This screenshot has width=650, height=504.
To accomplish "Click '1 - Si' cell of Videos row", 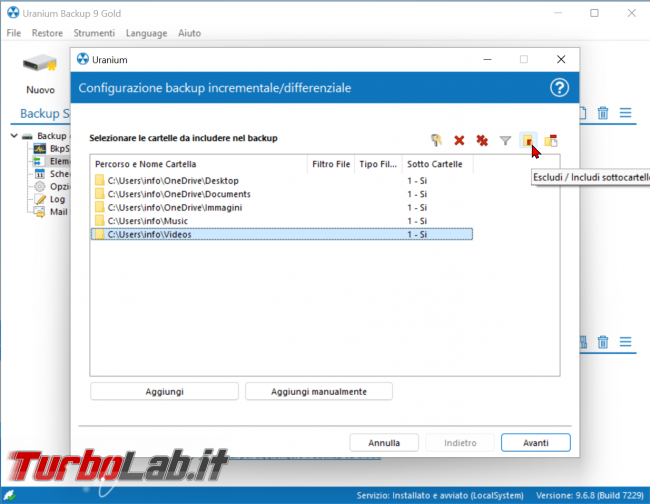I will (x=417, y=234).
